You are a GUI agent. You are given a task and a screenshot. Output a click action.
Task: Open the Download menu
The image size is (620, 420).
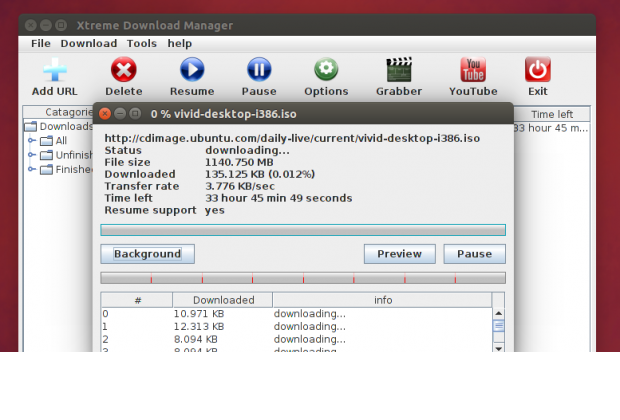(x=89, y=44)
